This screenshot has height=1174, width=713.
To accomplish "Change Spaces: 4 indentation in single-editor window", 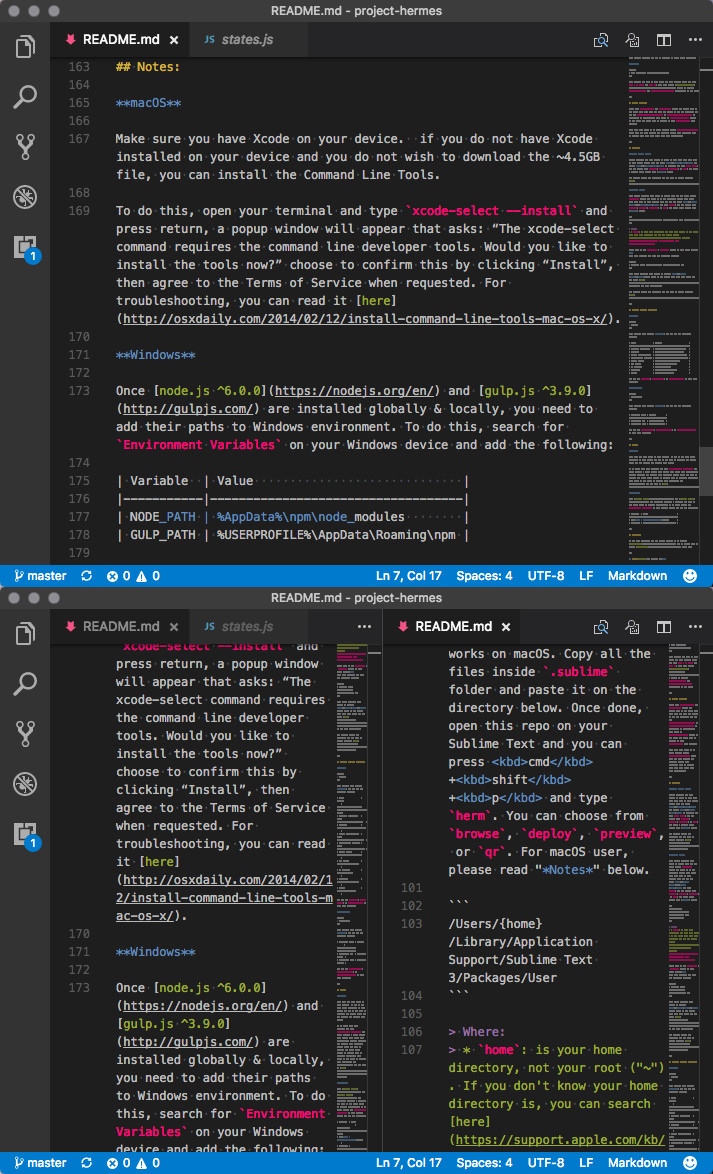I will 484,576.
